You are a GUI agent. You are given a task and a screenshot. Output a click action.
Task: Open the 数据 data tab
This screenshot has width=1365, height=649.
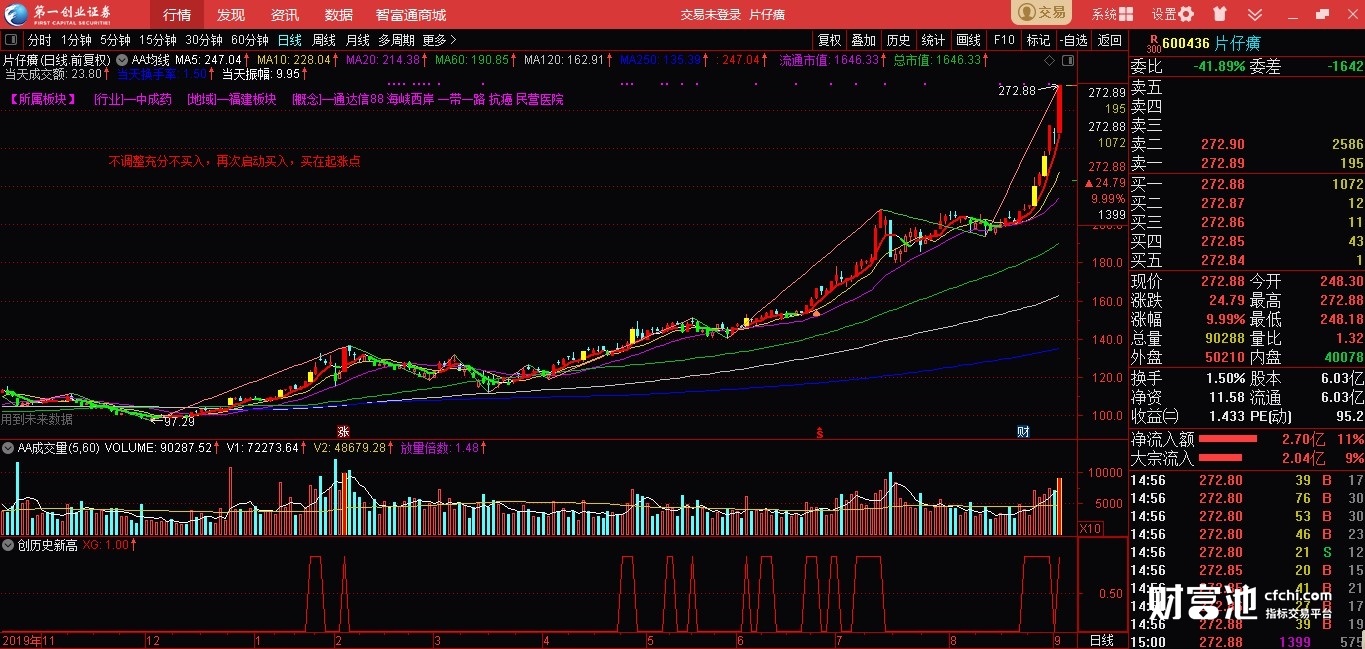point(339,14)
